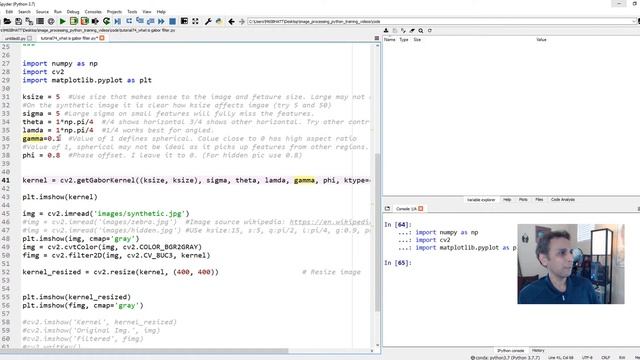Viewport: 640px width, 360px height.
Task: Open Run menu
Action: coord(58,12)
